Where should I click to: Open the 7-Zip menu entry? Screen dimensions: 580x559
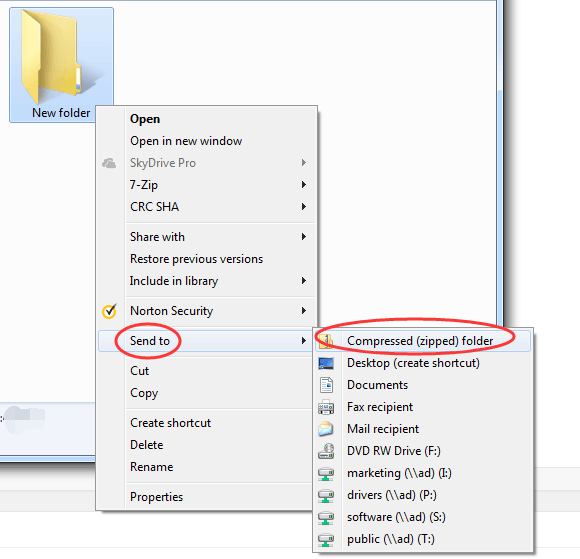point(206,185)
